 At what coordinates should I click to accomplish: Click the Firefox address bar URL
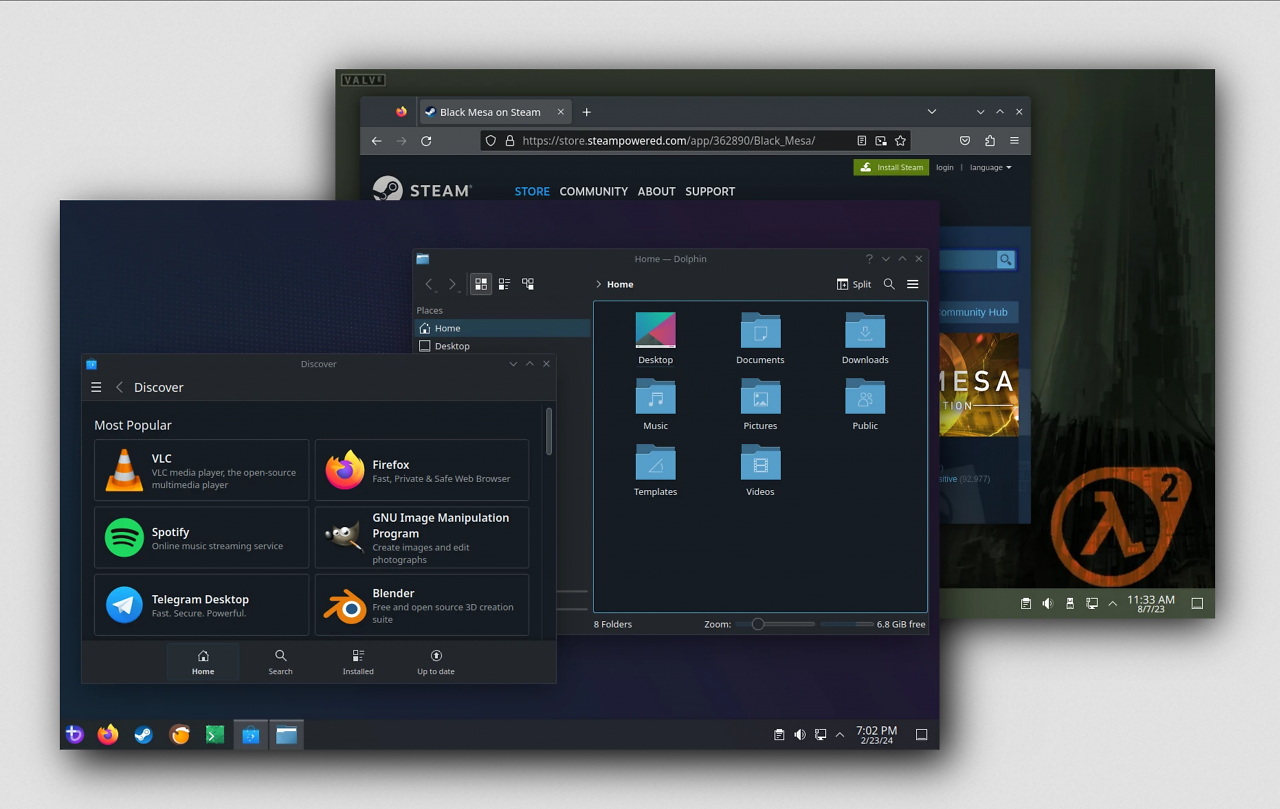tap(669, 141)
